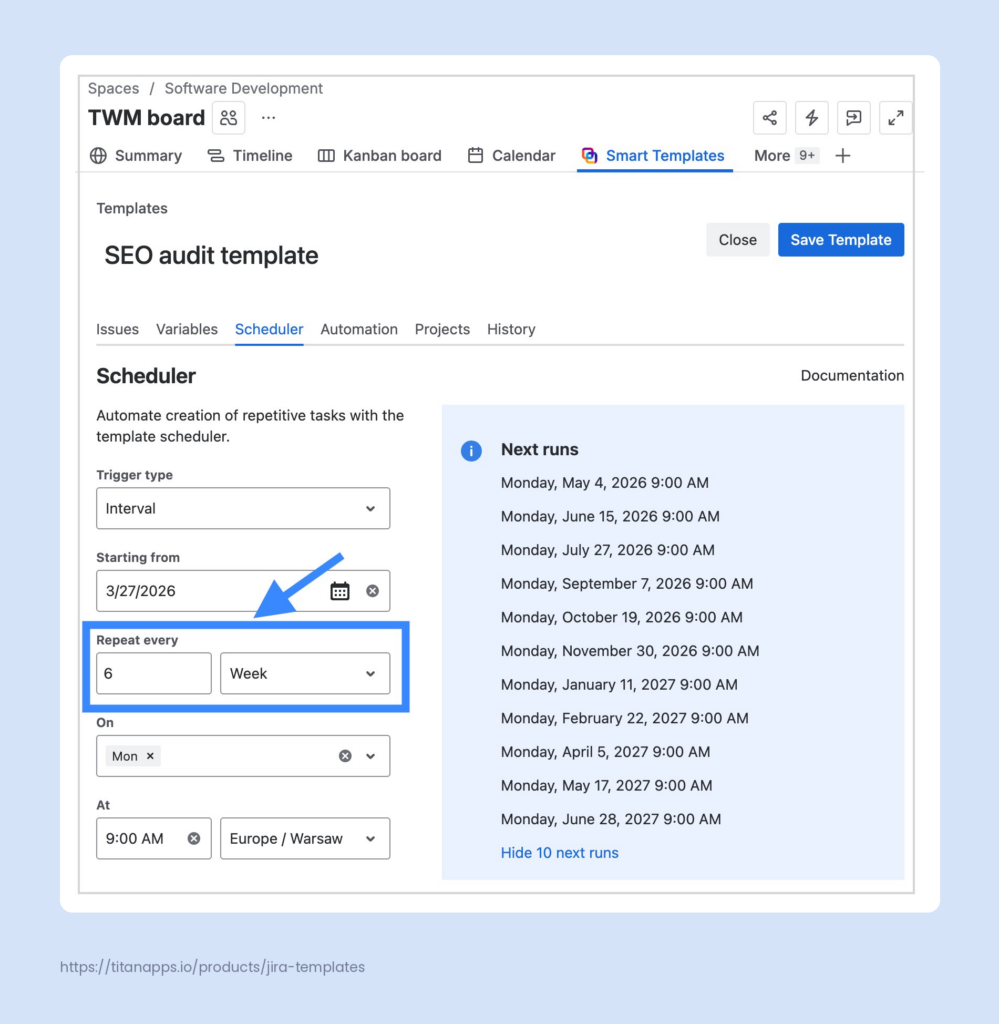
Task: Clear the 3/27/2026 date with its x icon
Action: click(x=373, y=590)
